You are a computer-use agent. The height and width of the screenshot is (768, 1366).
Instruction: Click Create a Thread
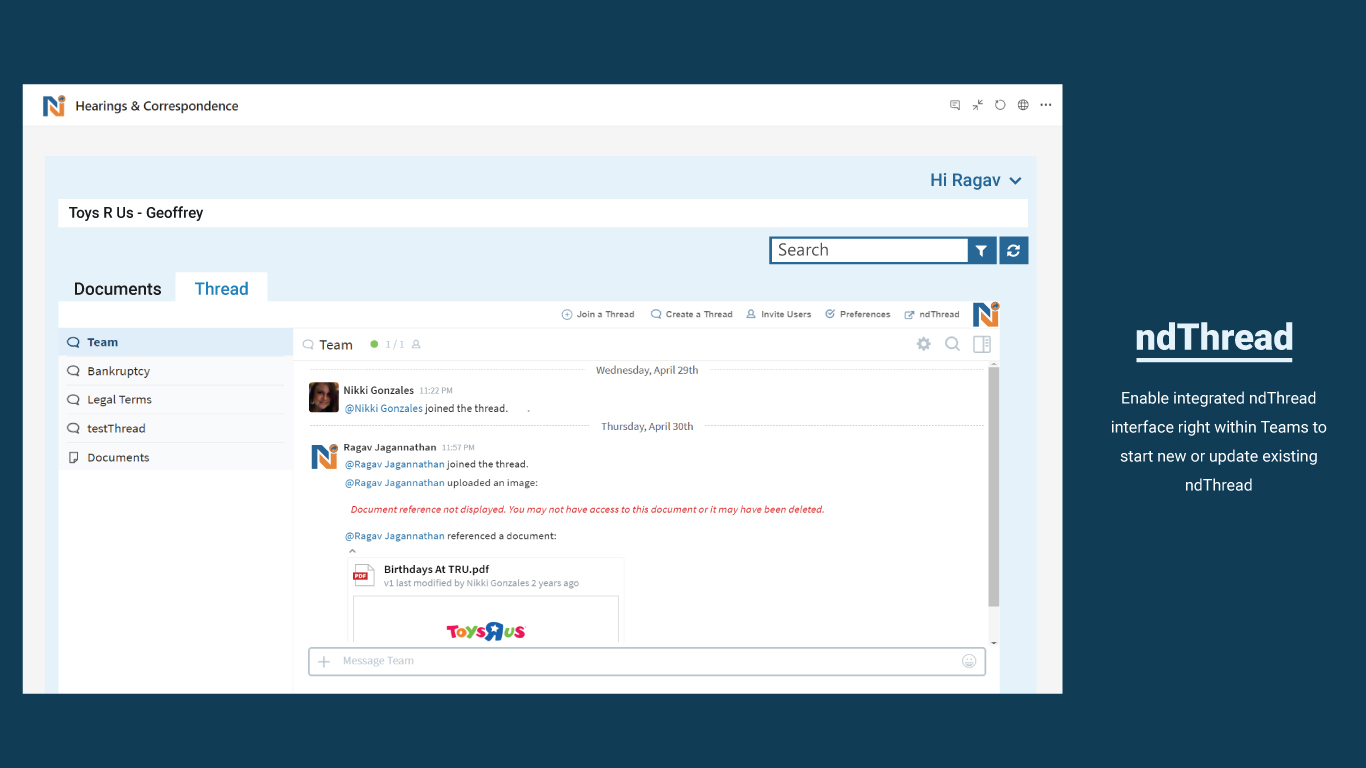click(692, 314)
